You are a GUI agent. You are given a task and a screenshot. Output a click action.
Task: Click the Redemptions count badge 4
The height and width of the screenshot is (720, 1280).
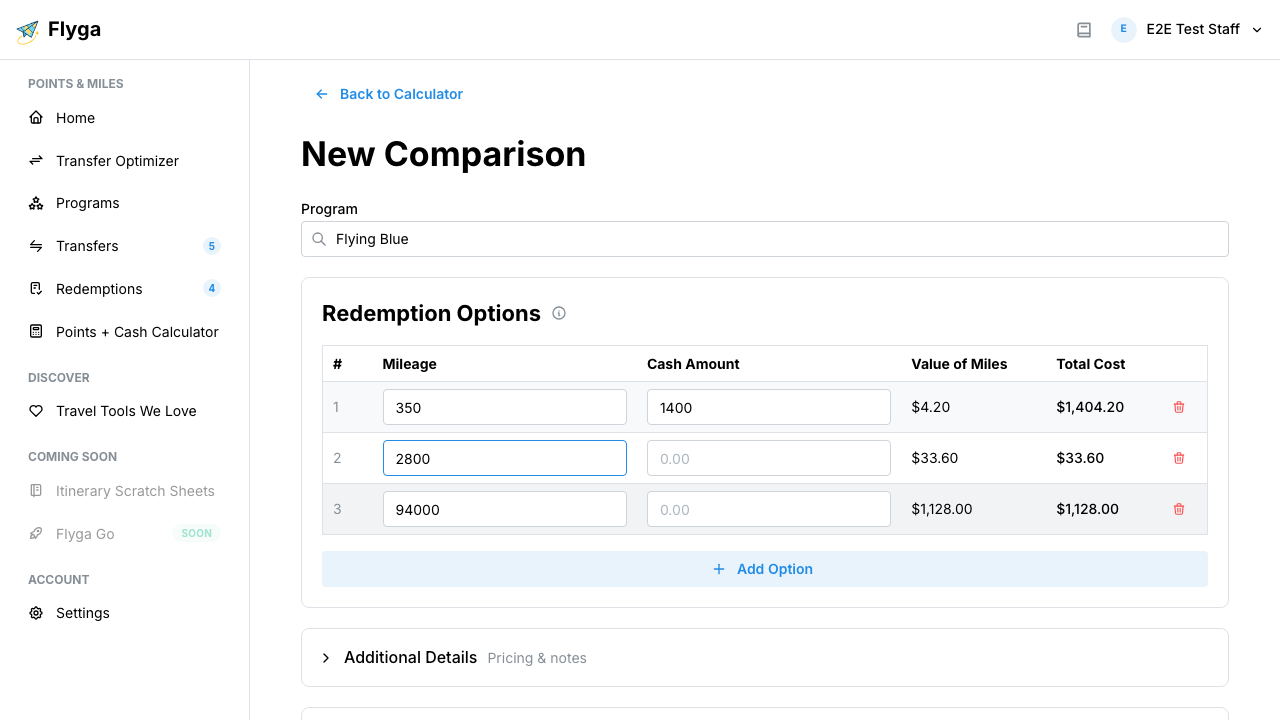click(211, 289)
